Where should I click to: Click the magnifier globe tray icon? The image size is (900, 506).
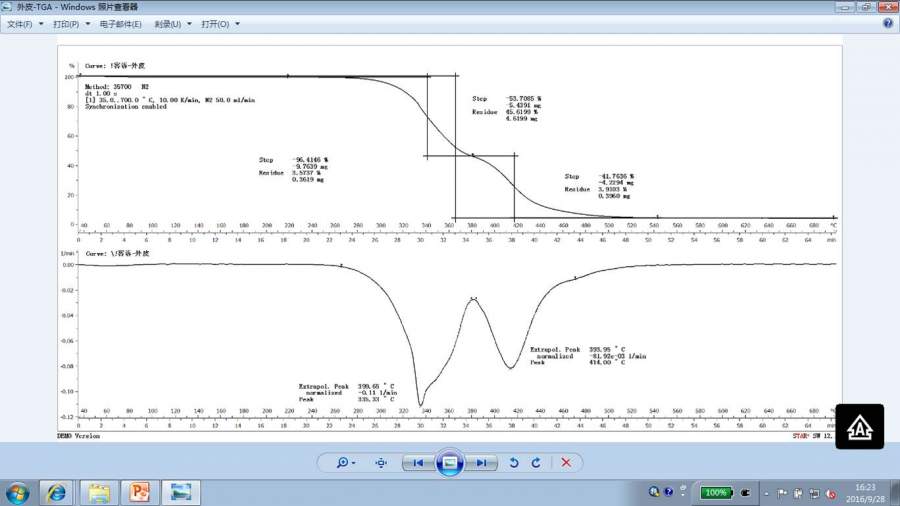pyautogui.click(x=654, y=492)
